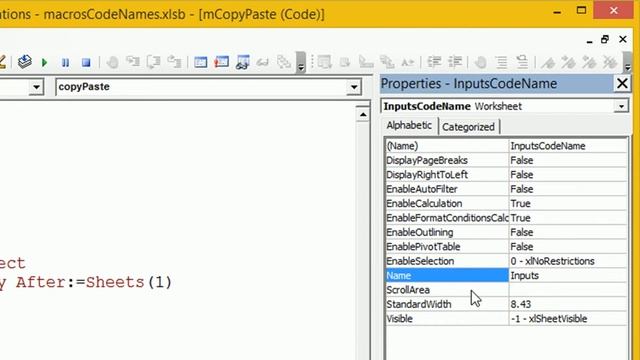Screen dimensions: 640x360
Task: Restore down the inner code window
Action: (605, 39)
